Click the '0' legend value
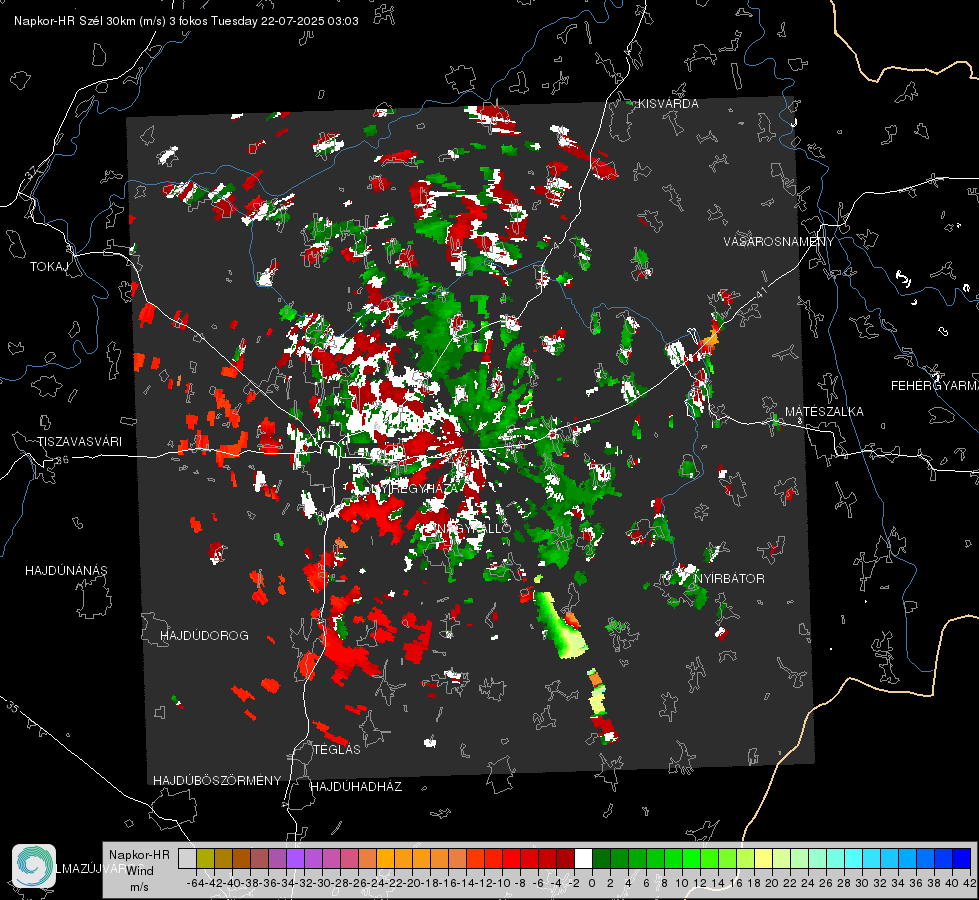The width and height of the screenshot is (979, 900). 592,883
